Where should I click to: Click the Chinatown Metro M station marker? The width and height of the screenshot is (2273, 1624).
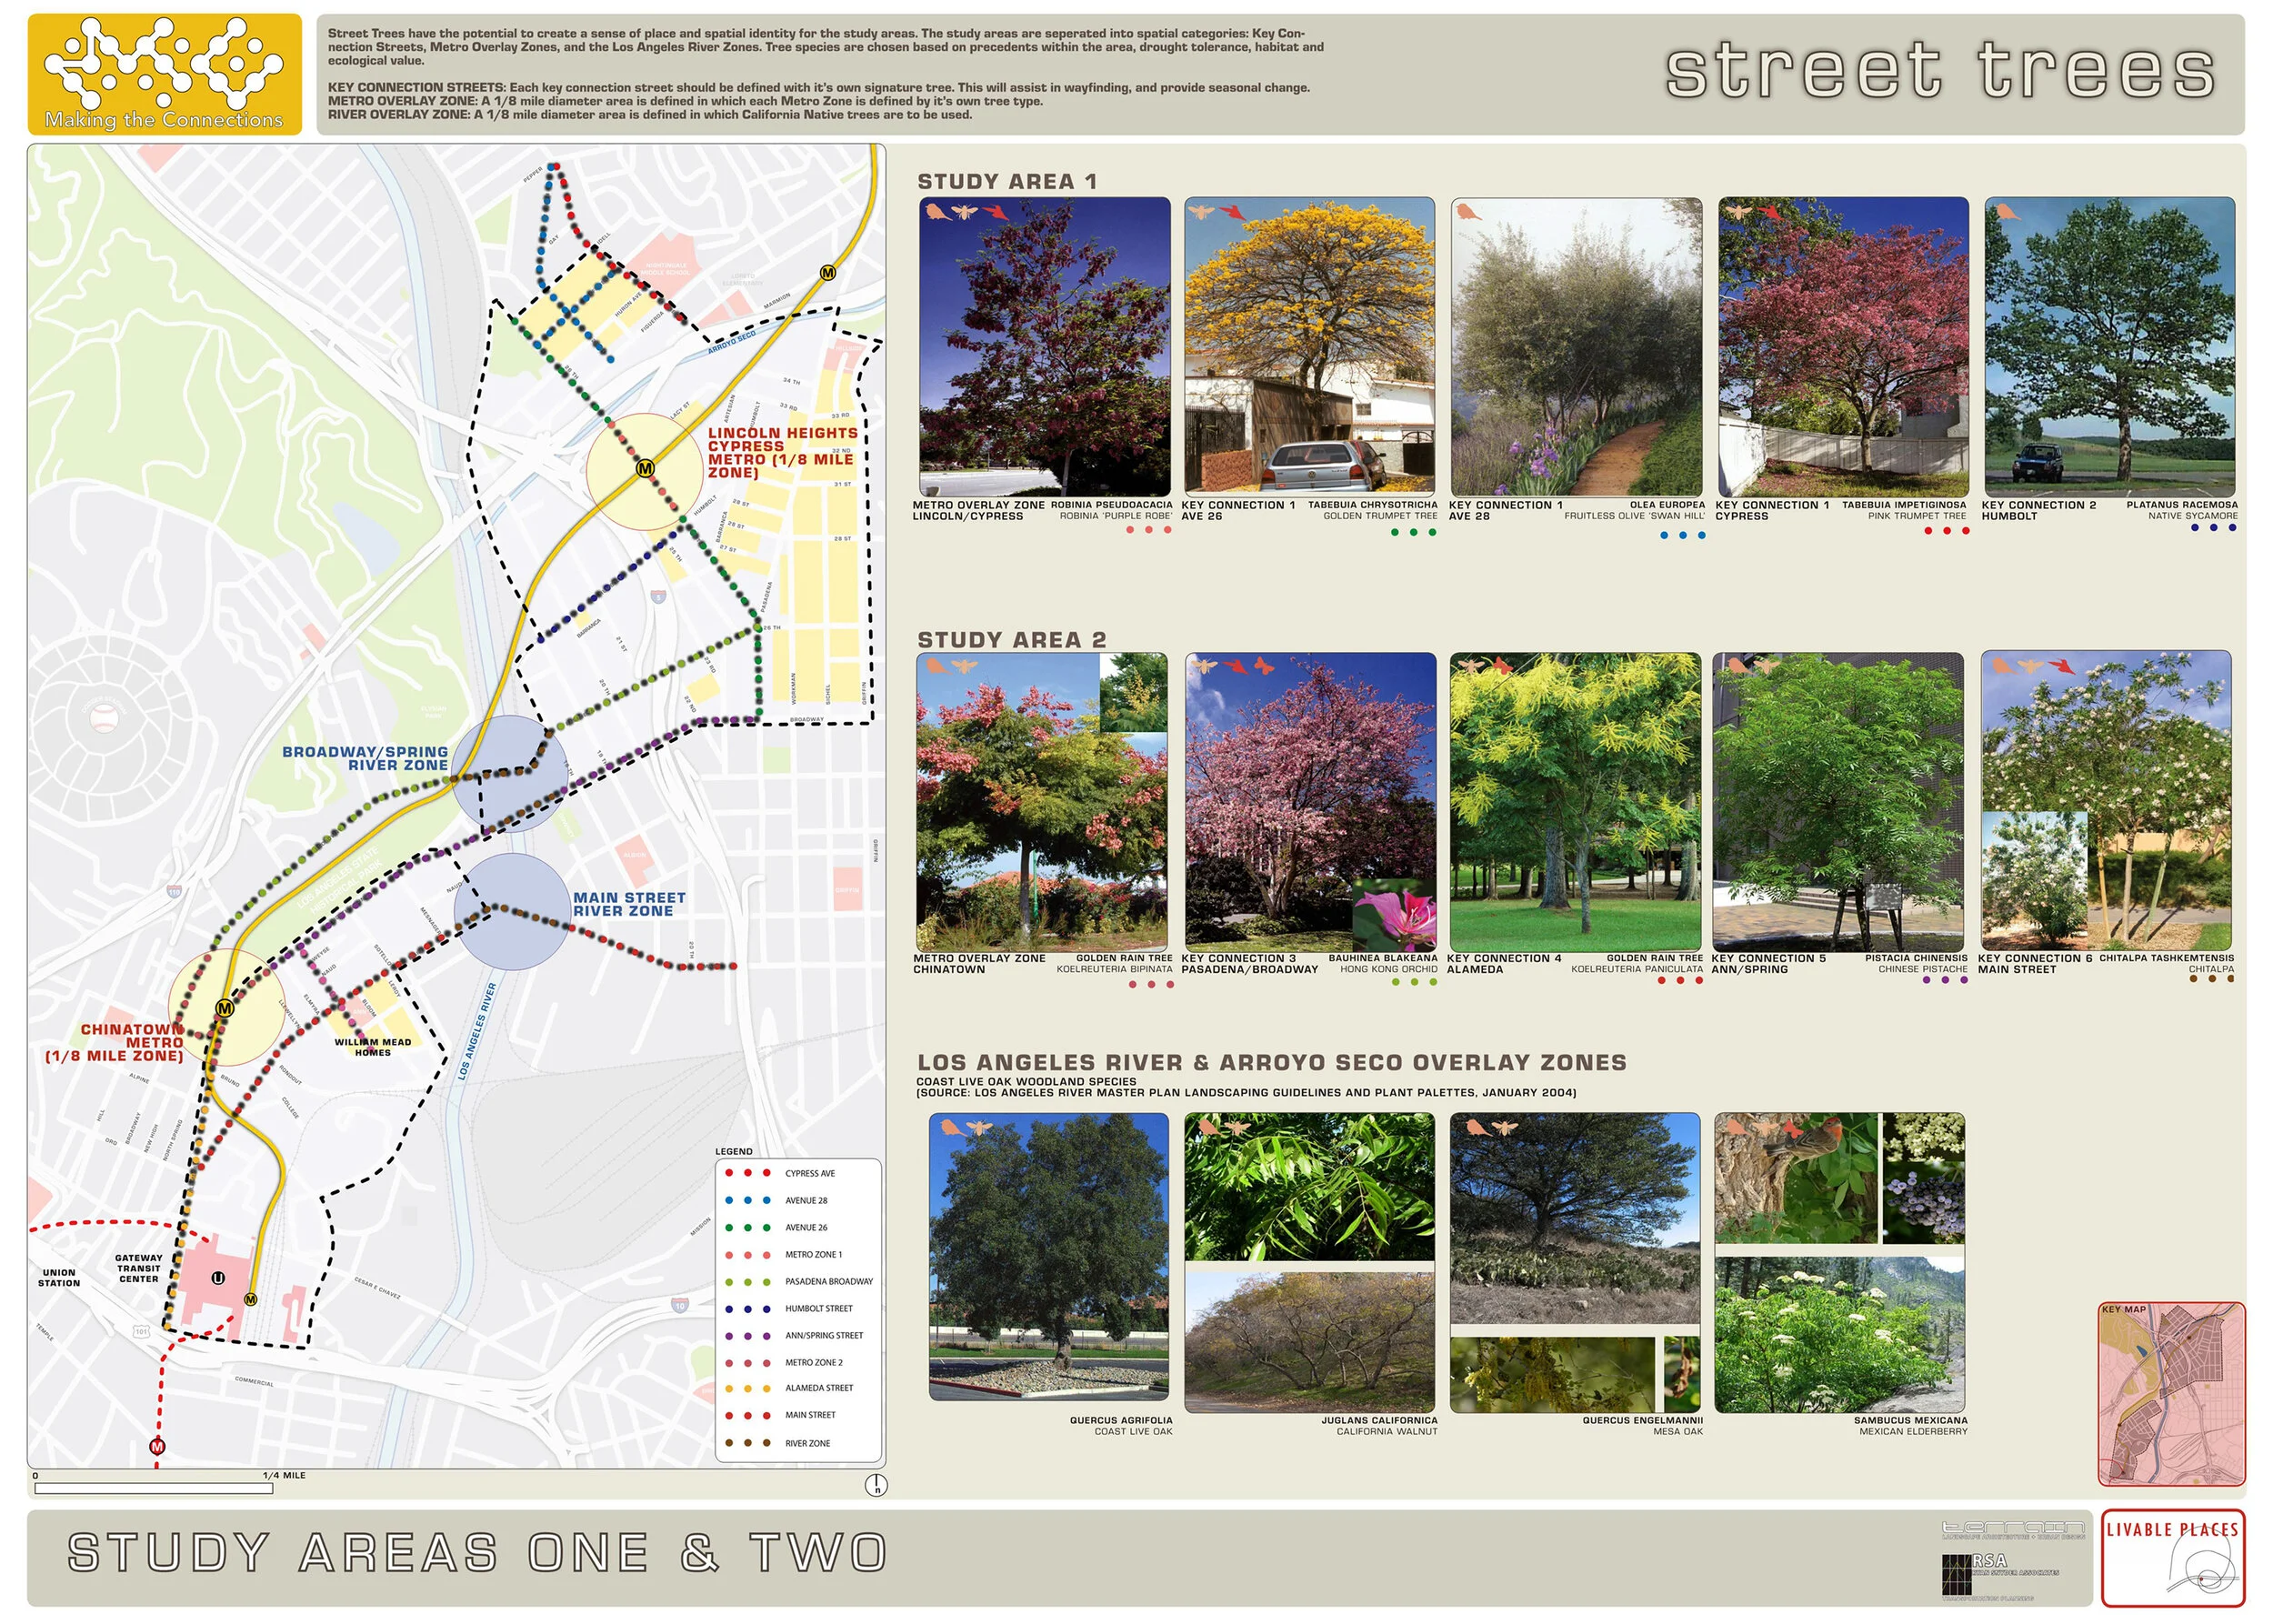click(x=225, y=1008)
